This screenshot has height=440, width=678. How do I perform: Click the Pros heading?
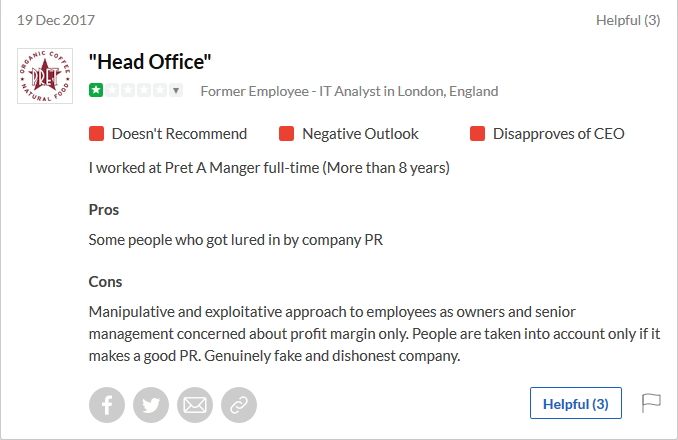point(104,210)
